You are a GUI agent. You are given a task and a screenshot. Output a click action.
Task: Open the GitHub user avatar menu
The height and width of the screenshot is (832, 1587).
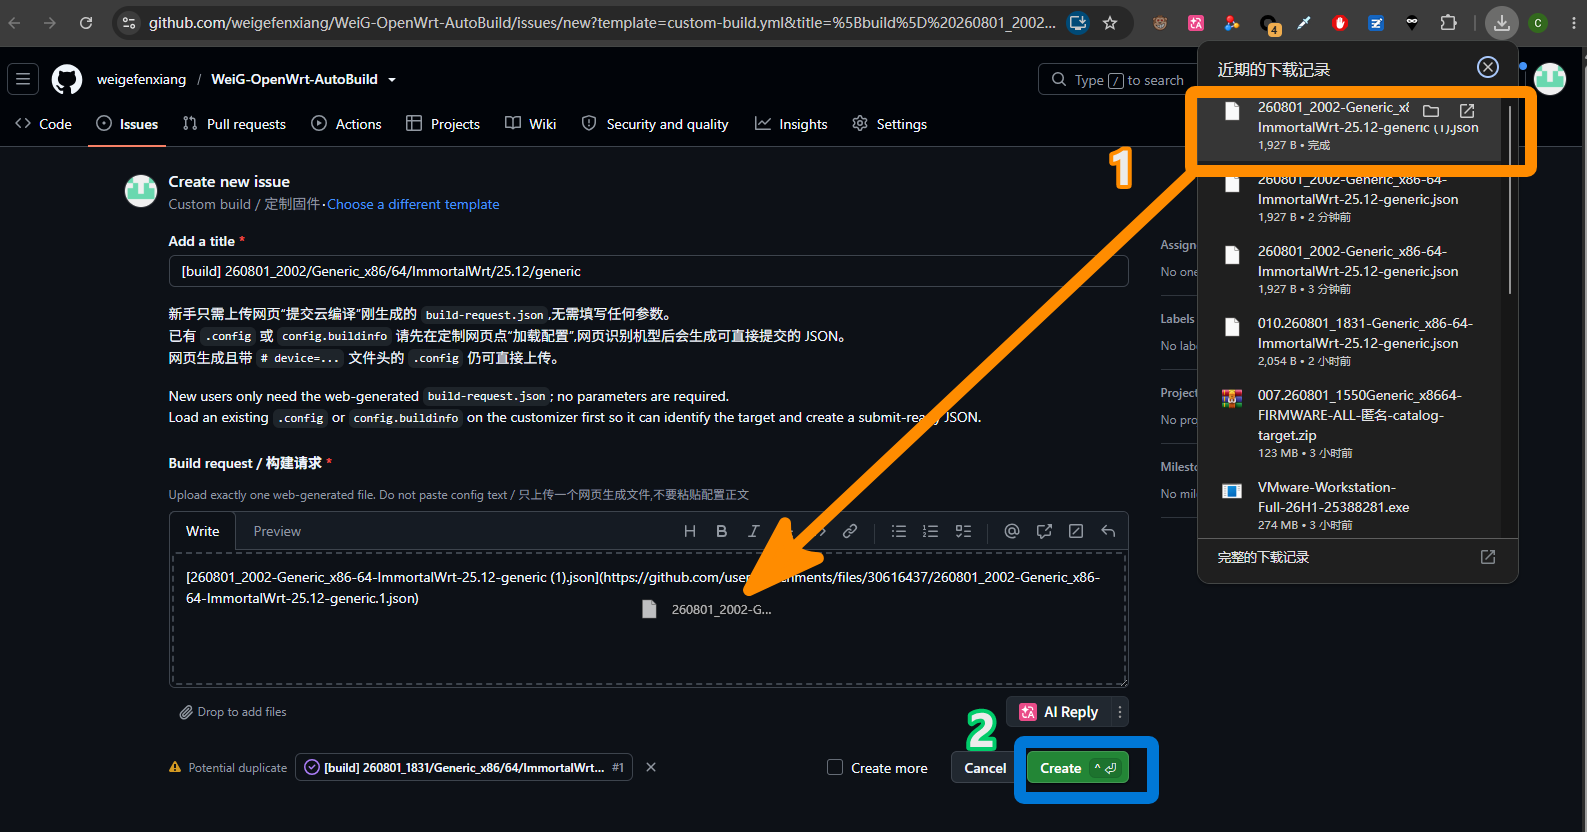coord(1550,78)
